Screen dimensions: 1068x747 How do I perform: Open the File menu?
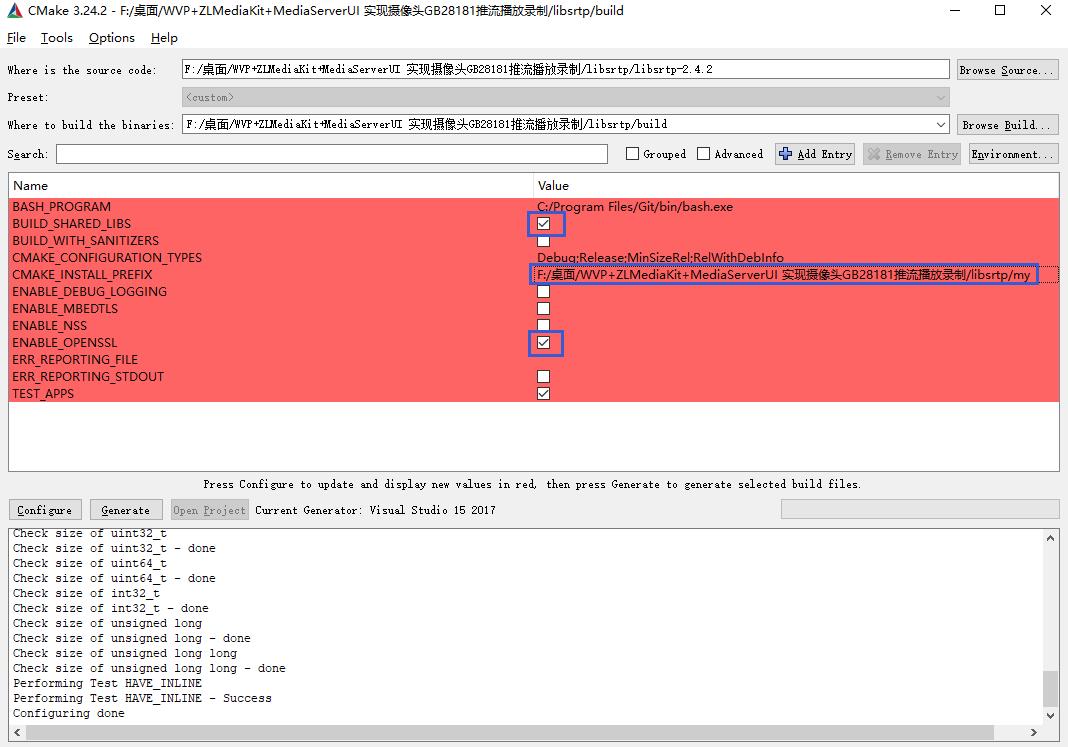tap(16, 38)
